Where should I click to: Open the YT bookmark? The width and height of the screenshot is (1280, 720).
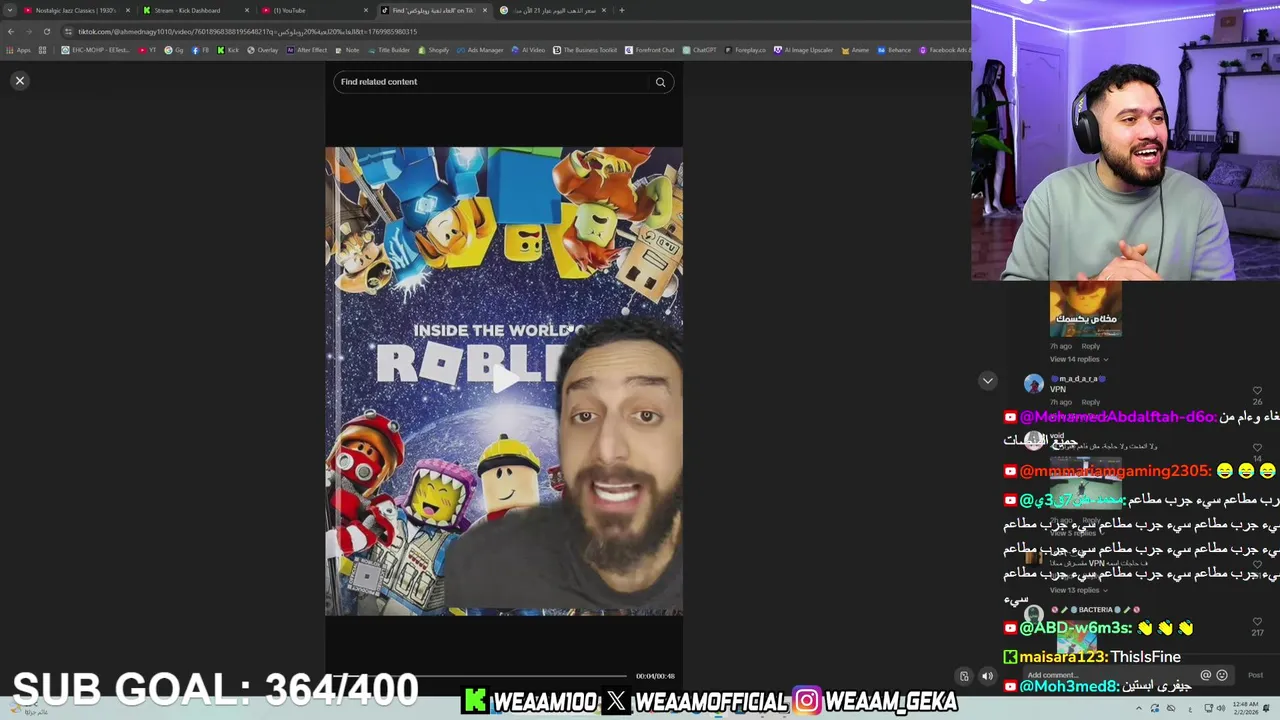148,50
